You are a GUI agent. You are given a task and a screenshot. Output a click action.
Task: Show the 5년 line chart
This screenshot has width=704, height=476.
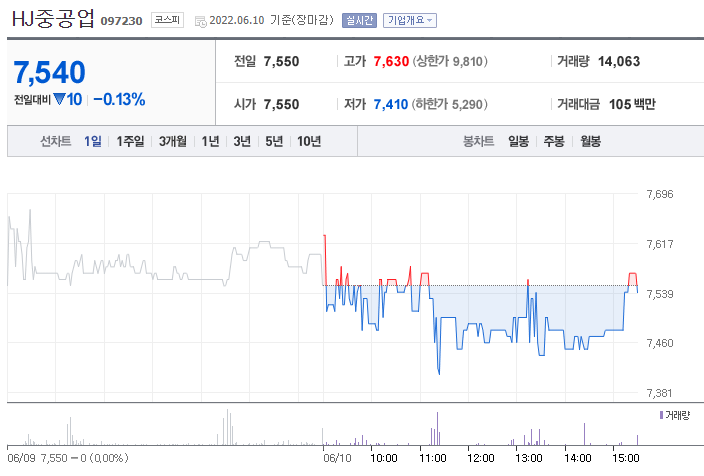(274, 141)
